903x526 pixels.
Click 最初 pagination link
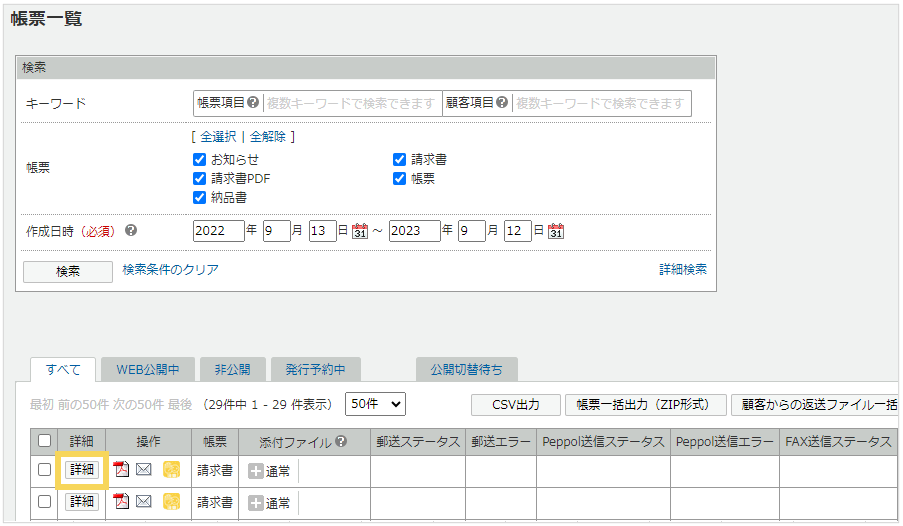click(x=41, y=404)
